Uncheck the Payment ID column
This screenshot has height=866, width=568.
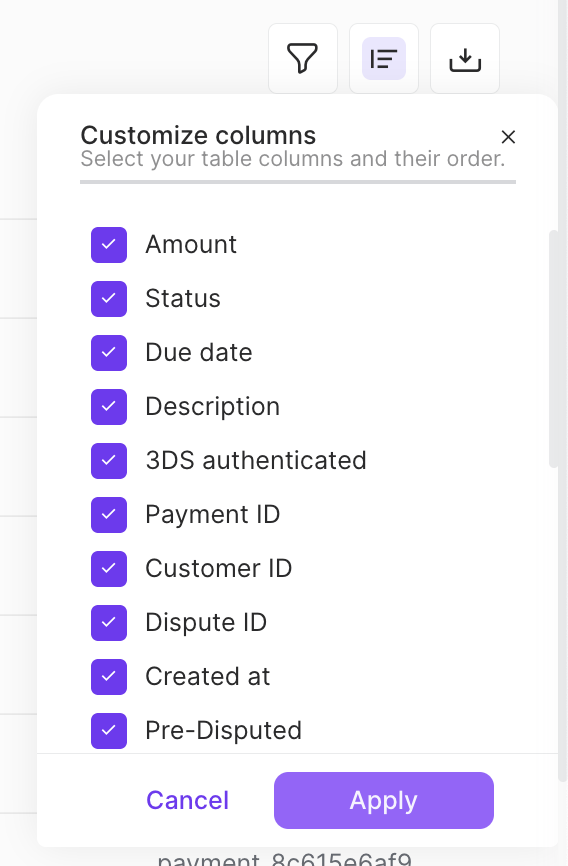(109, 515)
